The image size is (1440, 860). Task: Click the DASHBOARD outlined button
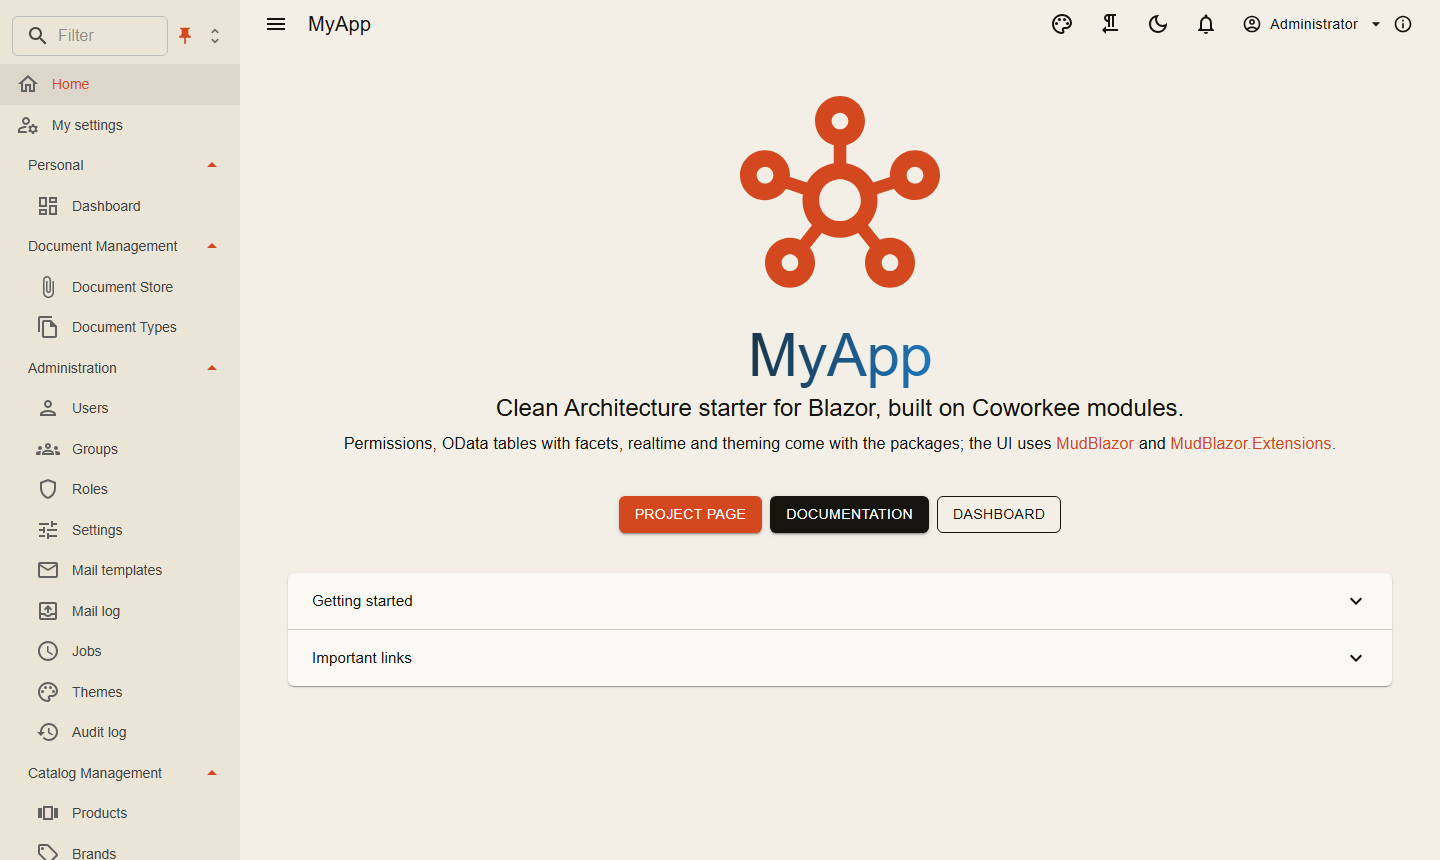coord(999,514)
